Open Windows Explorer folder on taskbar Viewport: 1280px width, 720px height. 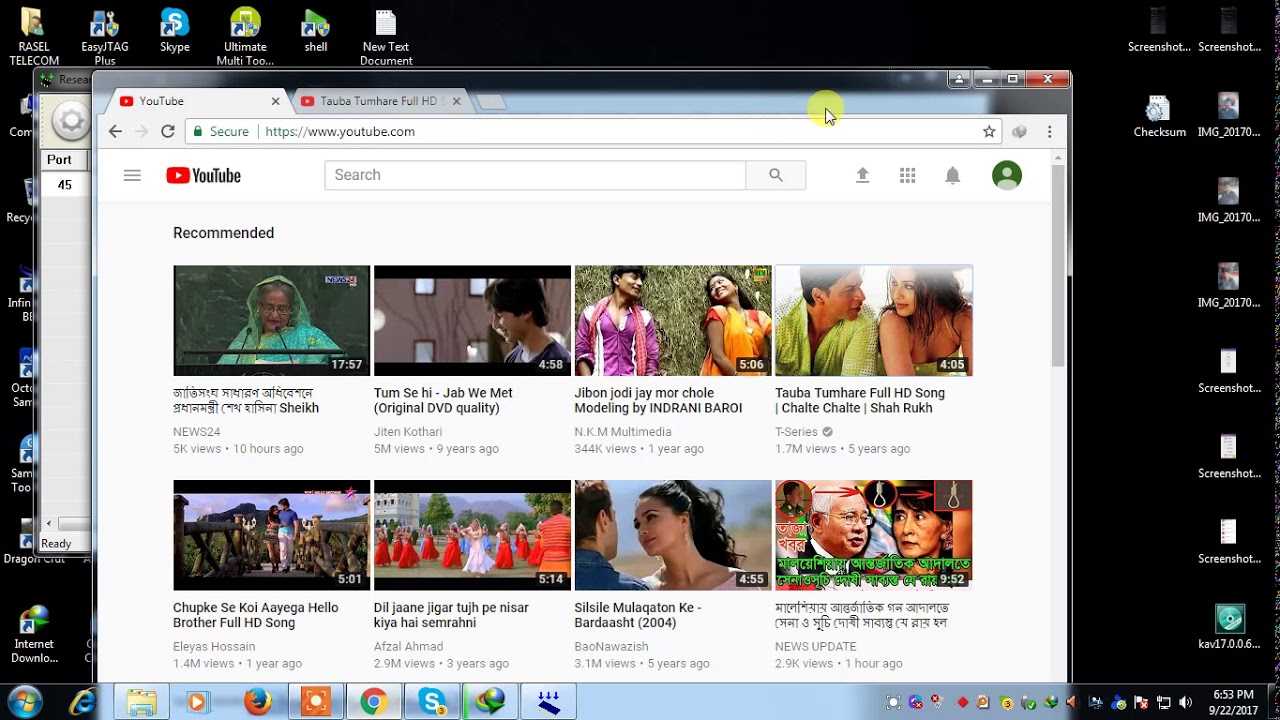pos(141,703)
